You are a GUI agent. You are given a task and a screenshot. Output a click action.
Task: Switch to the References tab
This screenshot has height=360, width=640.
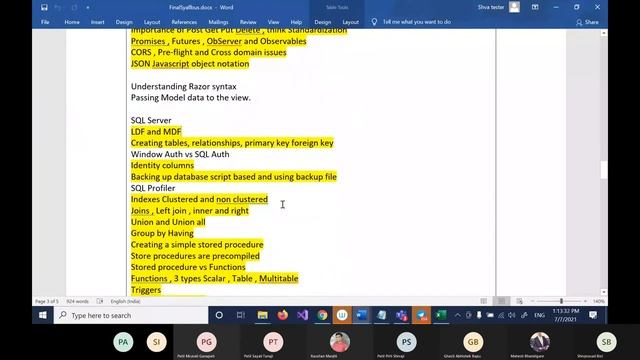tap(184, 22)
